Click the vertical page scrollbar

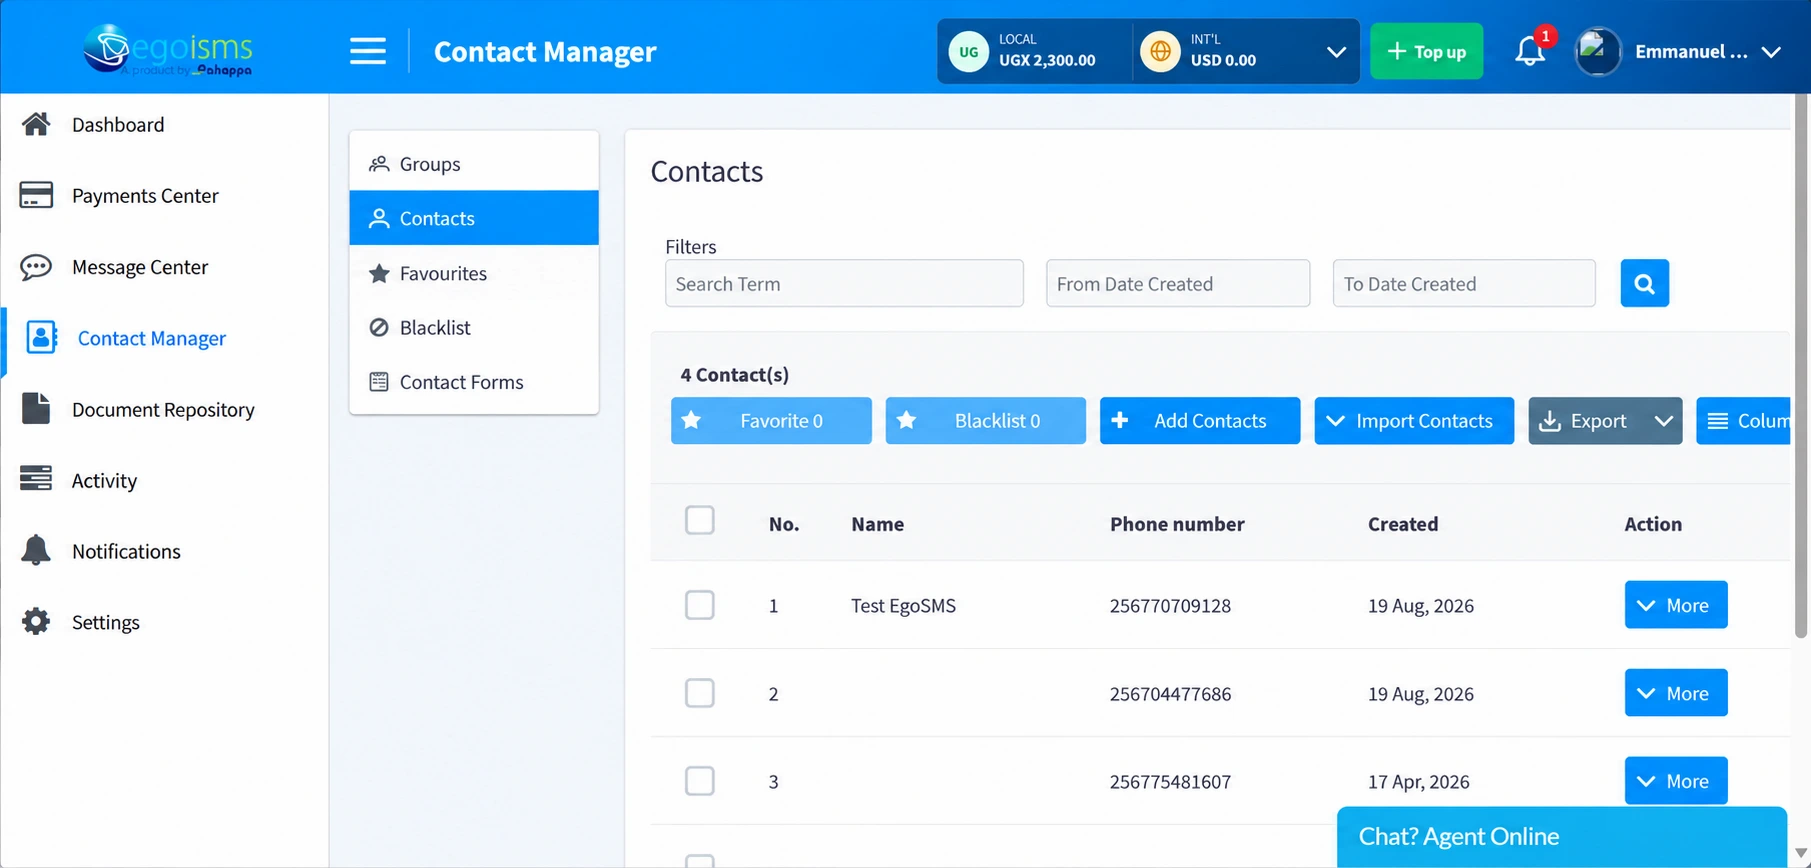(1801, 366)
